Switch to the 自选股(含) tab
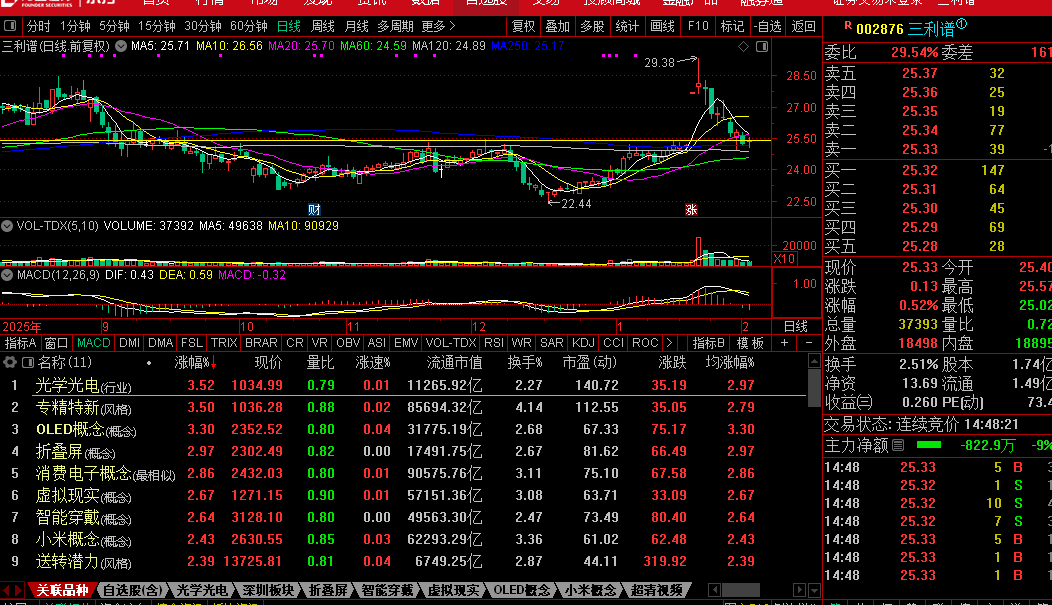The height and width of the screenshot is (605, 1052). [132, 590]
